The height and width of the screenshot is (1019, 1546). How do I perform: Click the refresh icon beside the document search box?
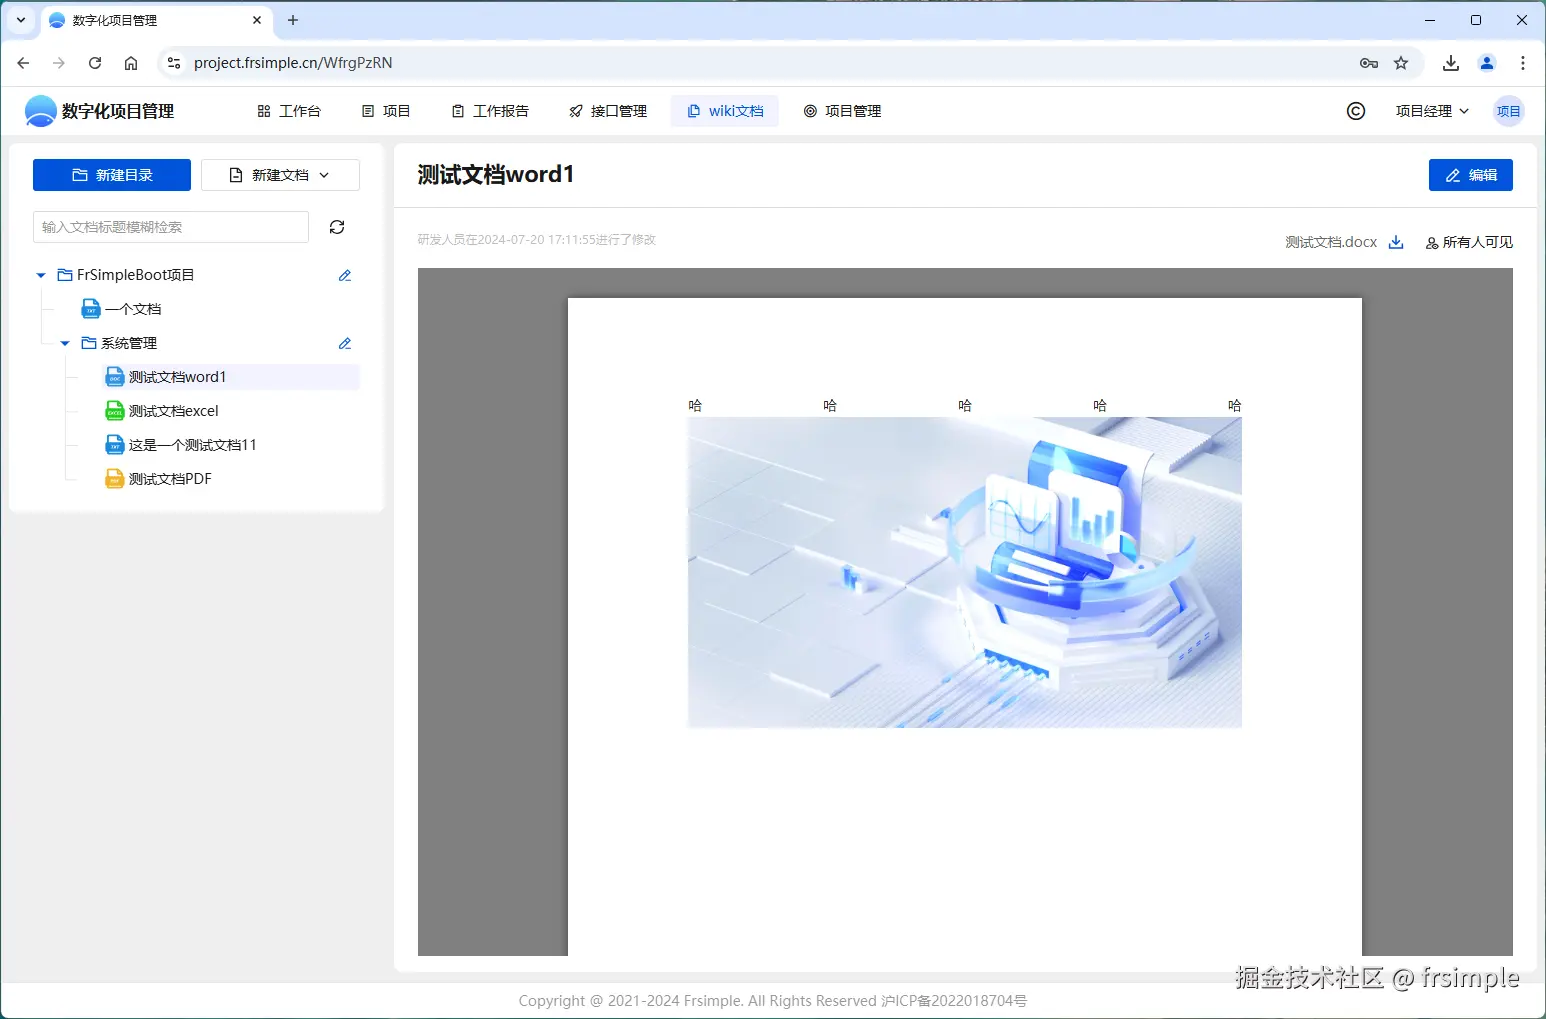pyautogui.click(x=336, y=227)
